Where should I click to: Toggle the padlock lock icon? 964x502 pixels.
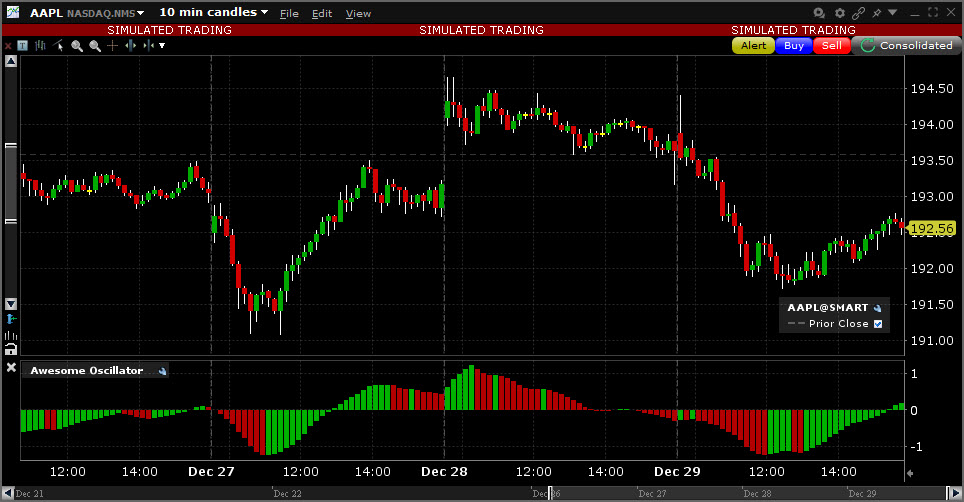tap(10, 350)
